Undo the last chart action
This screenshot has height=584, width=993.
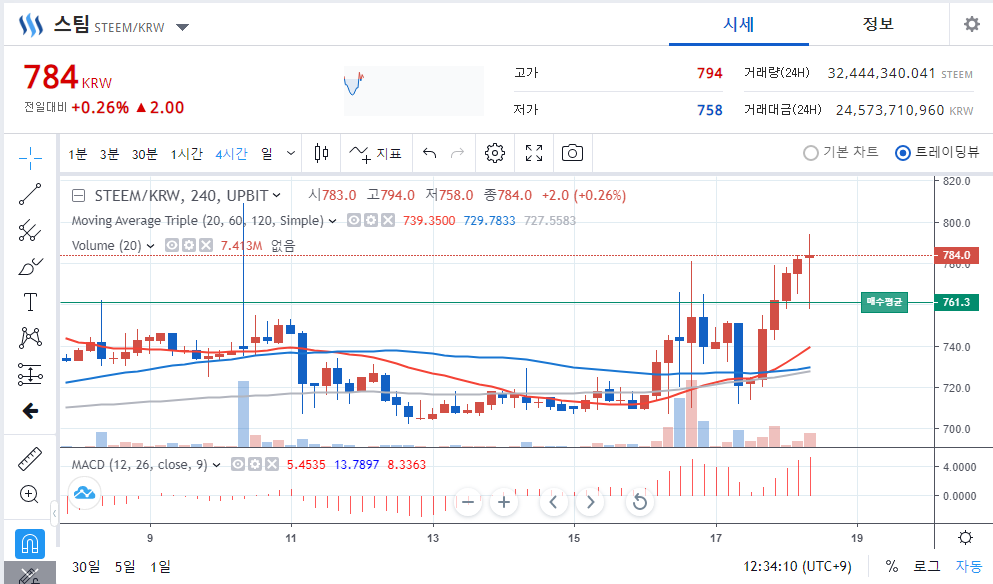[429, 153]
